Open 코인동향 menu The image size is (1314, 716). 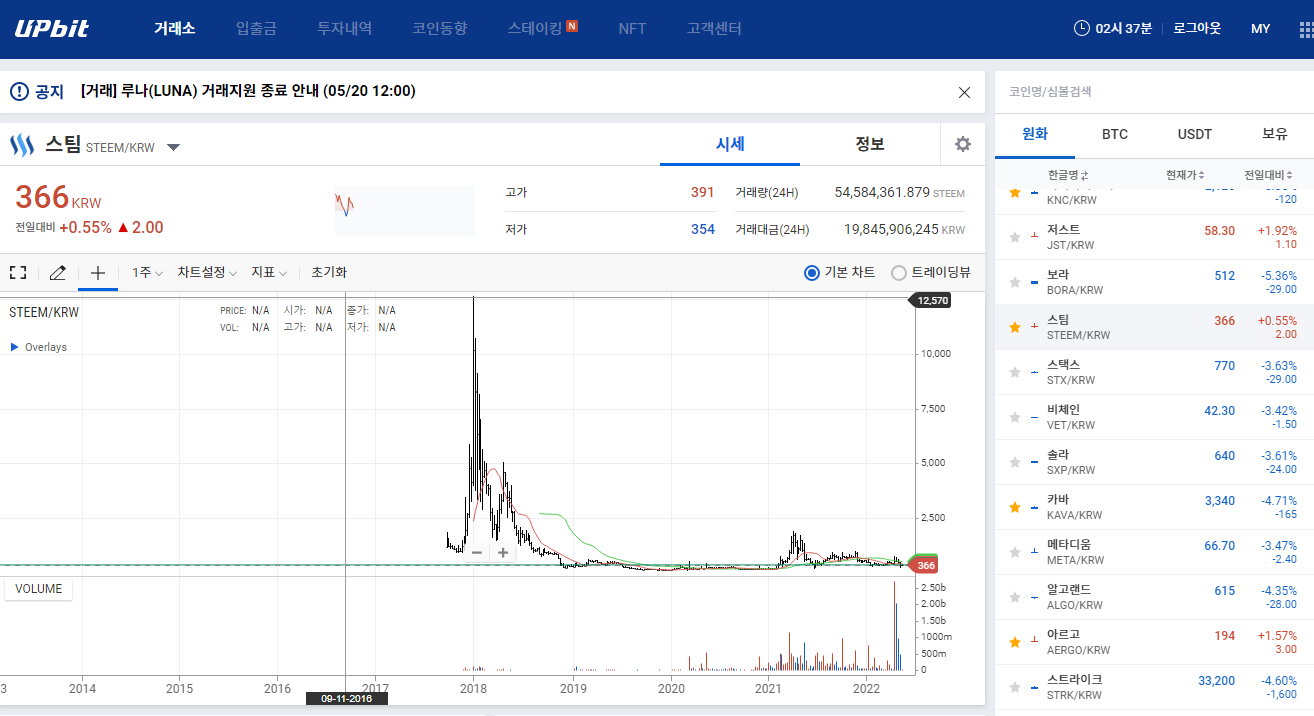439,28
